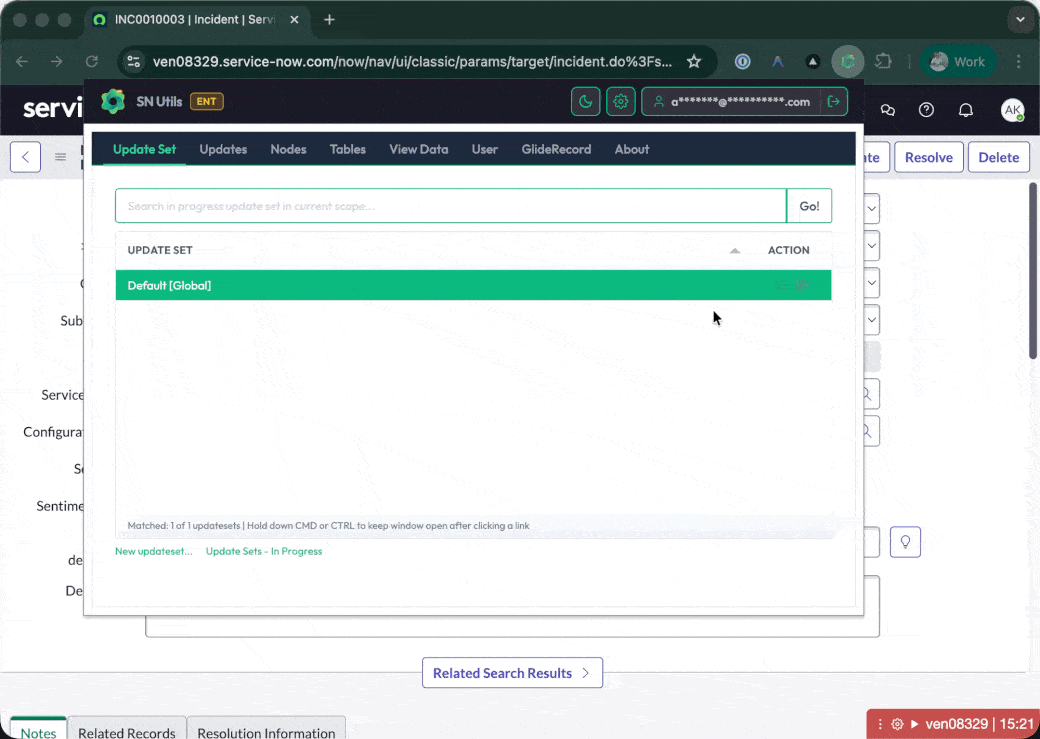Open the Subcategory dropdown arrow
This screenshot has width=1040, height=739.
[869, 320]
